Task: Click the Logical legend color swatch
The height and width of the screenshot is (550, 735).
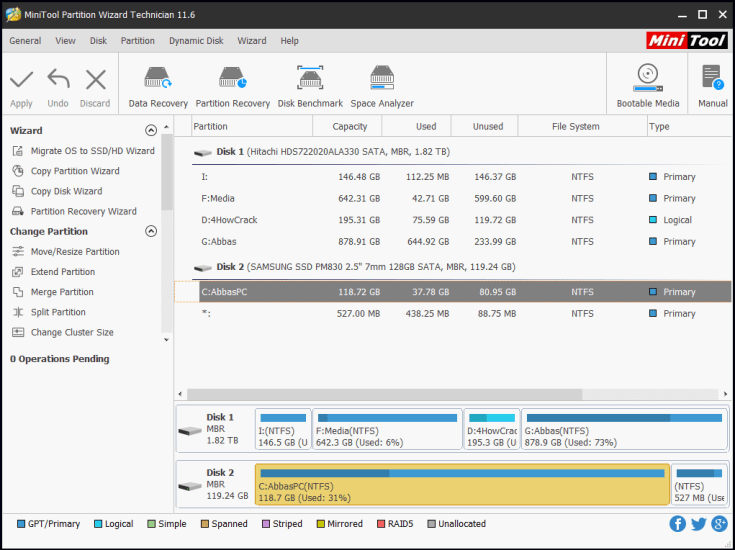Action: click(x=98, y=524)
